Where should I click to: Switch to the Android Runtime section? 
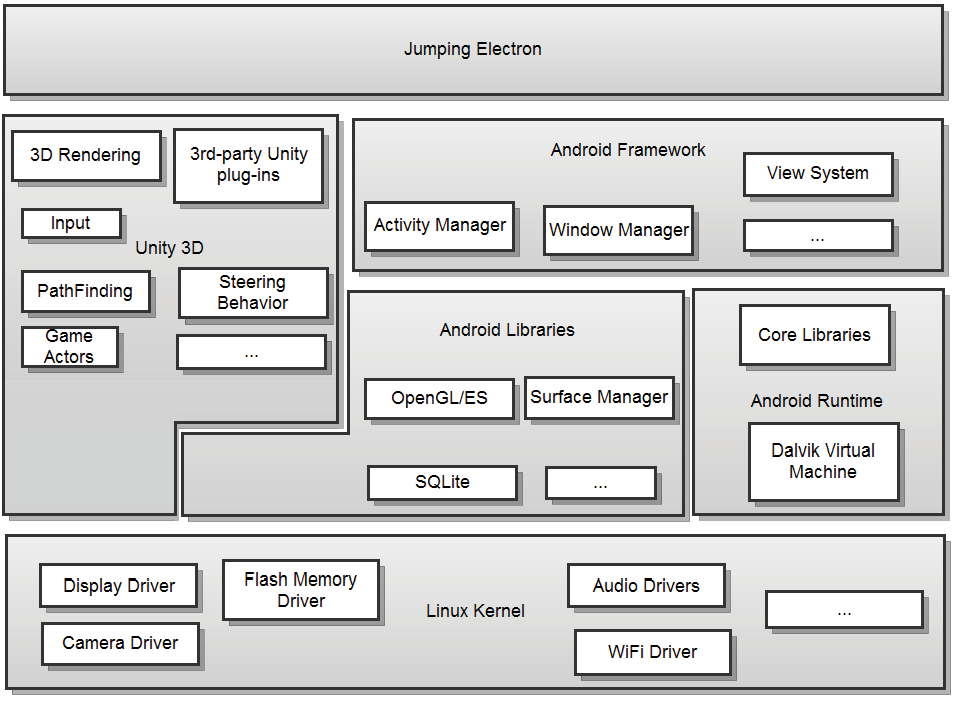[x=816, y=400]
